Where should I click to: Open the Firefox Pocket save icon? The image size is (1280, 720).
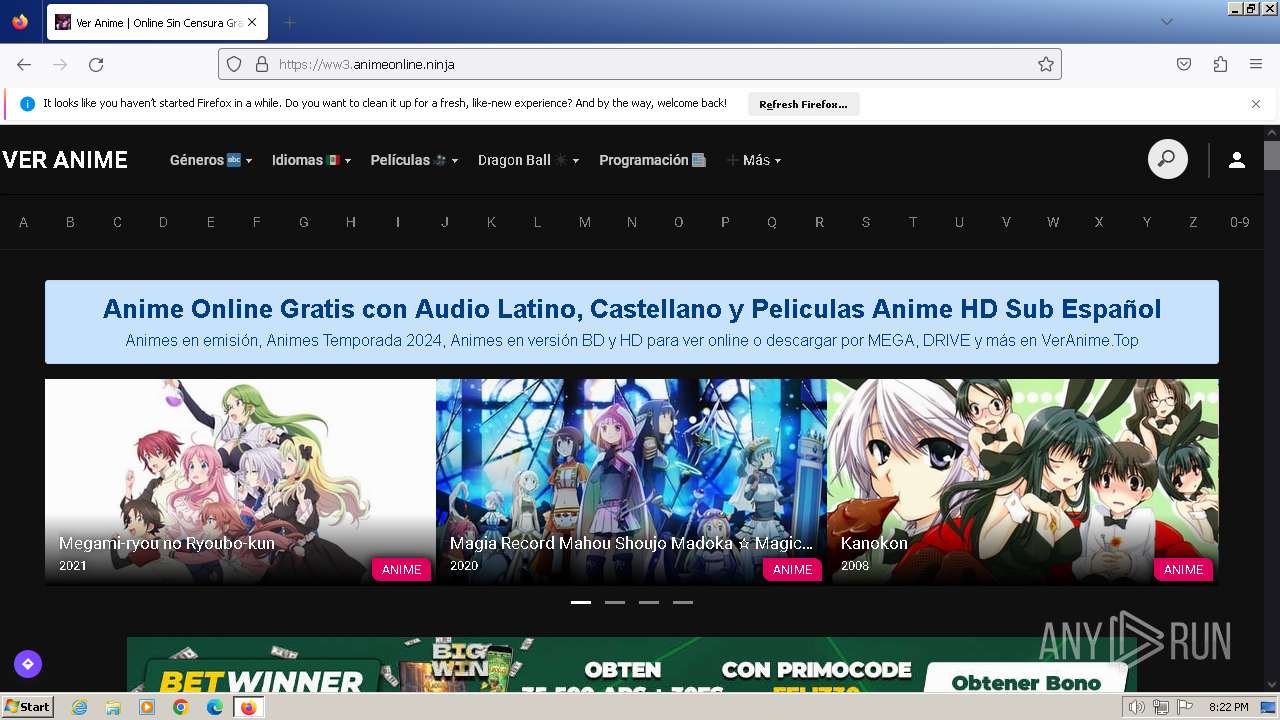[1184, 64]
